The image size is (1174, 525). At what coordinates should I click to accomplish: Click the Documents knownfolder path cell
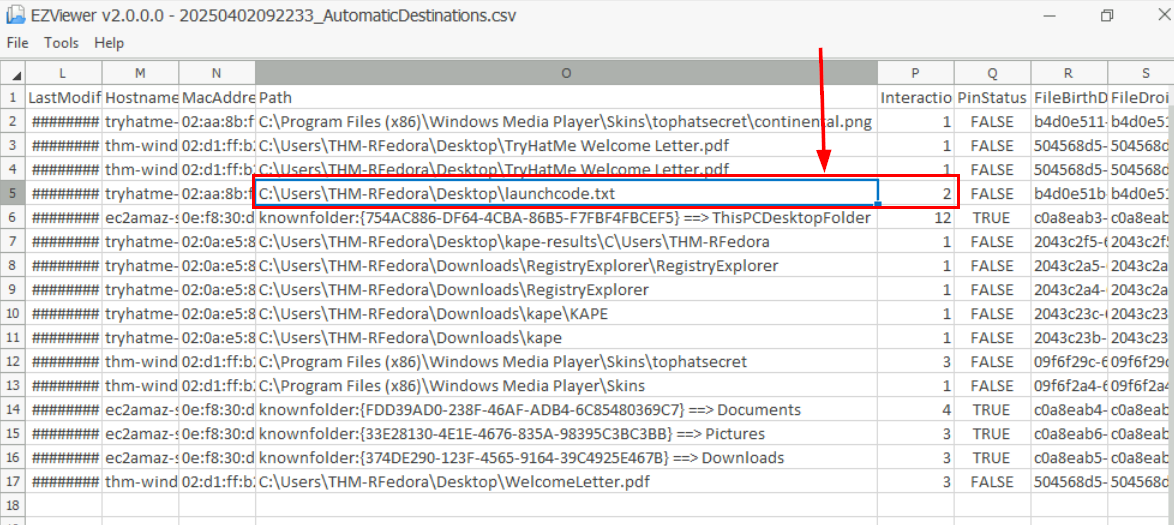(x=566, y=410)
